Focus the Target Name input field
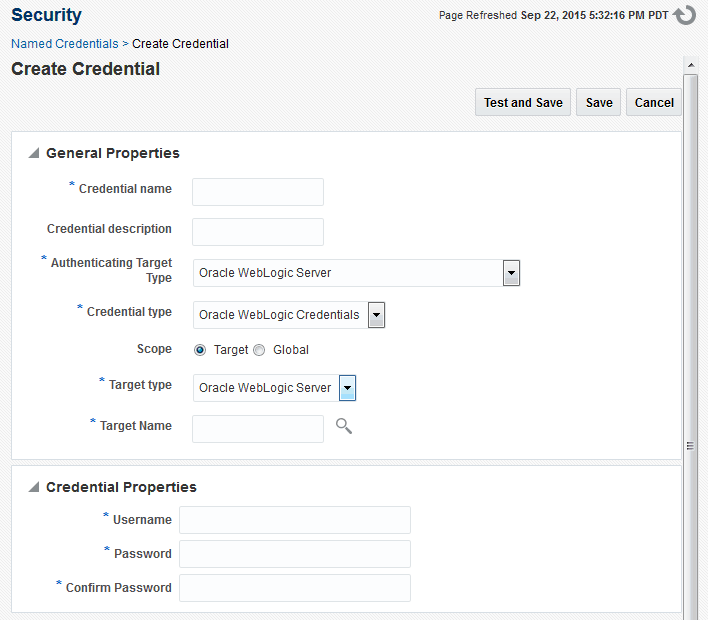The width and height of the screenshot is (708, 620). [258, 429]
